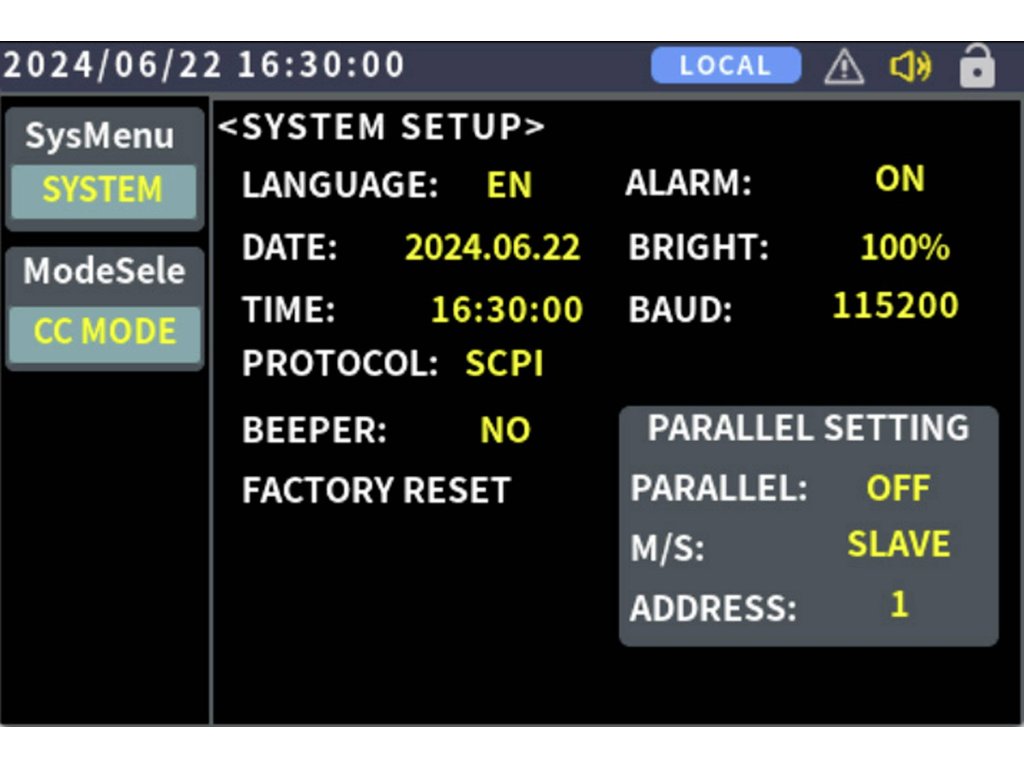
Task: Tap the yellow speaker sound icon
Action: coord(910,67)
